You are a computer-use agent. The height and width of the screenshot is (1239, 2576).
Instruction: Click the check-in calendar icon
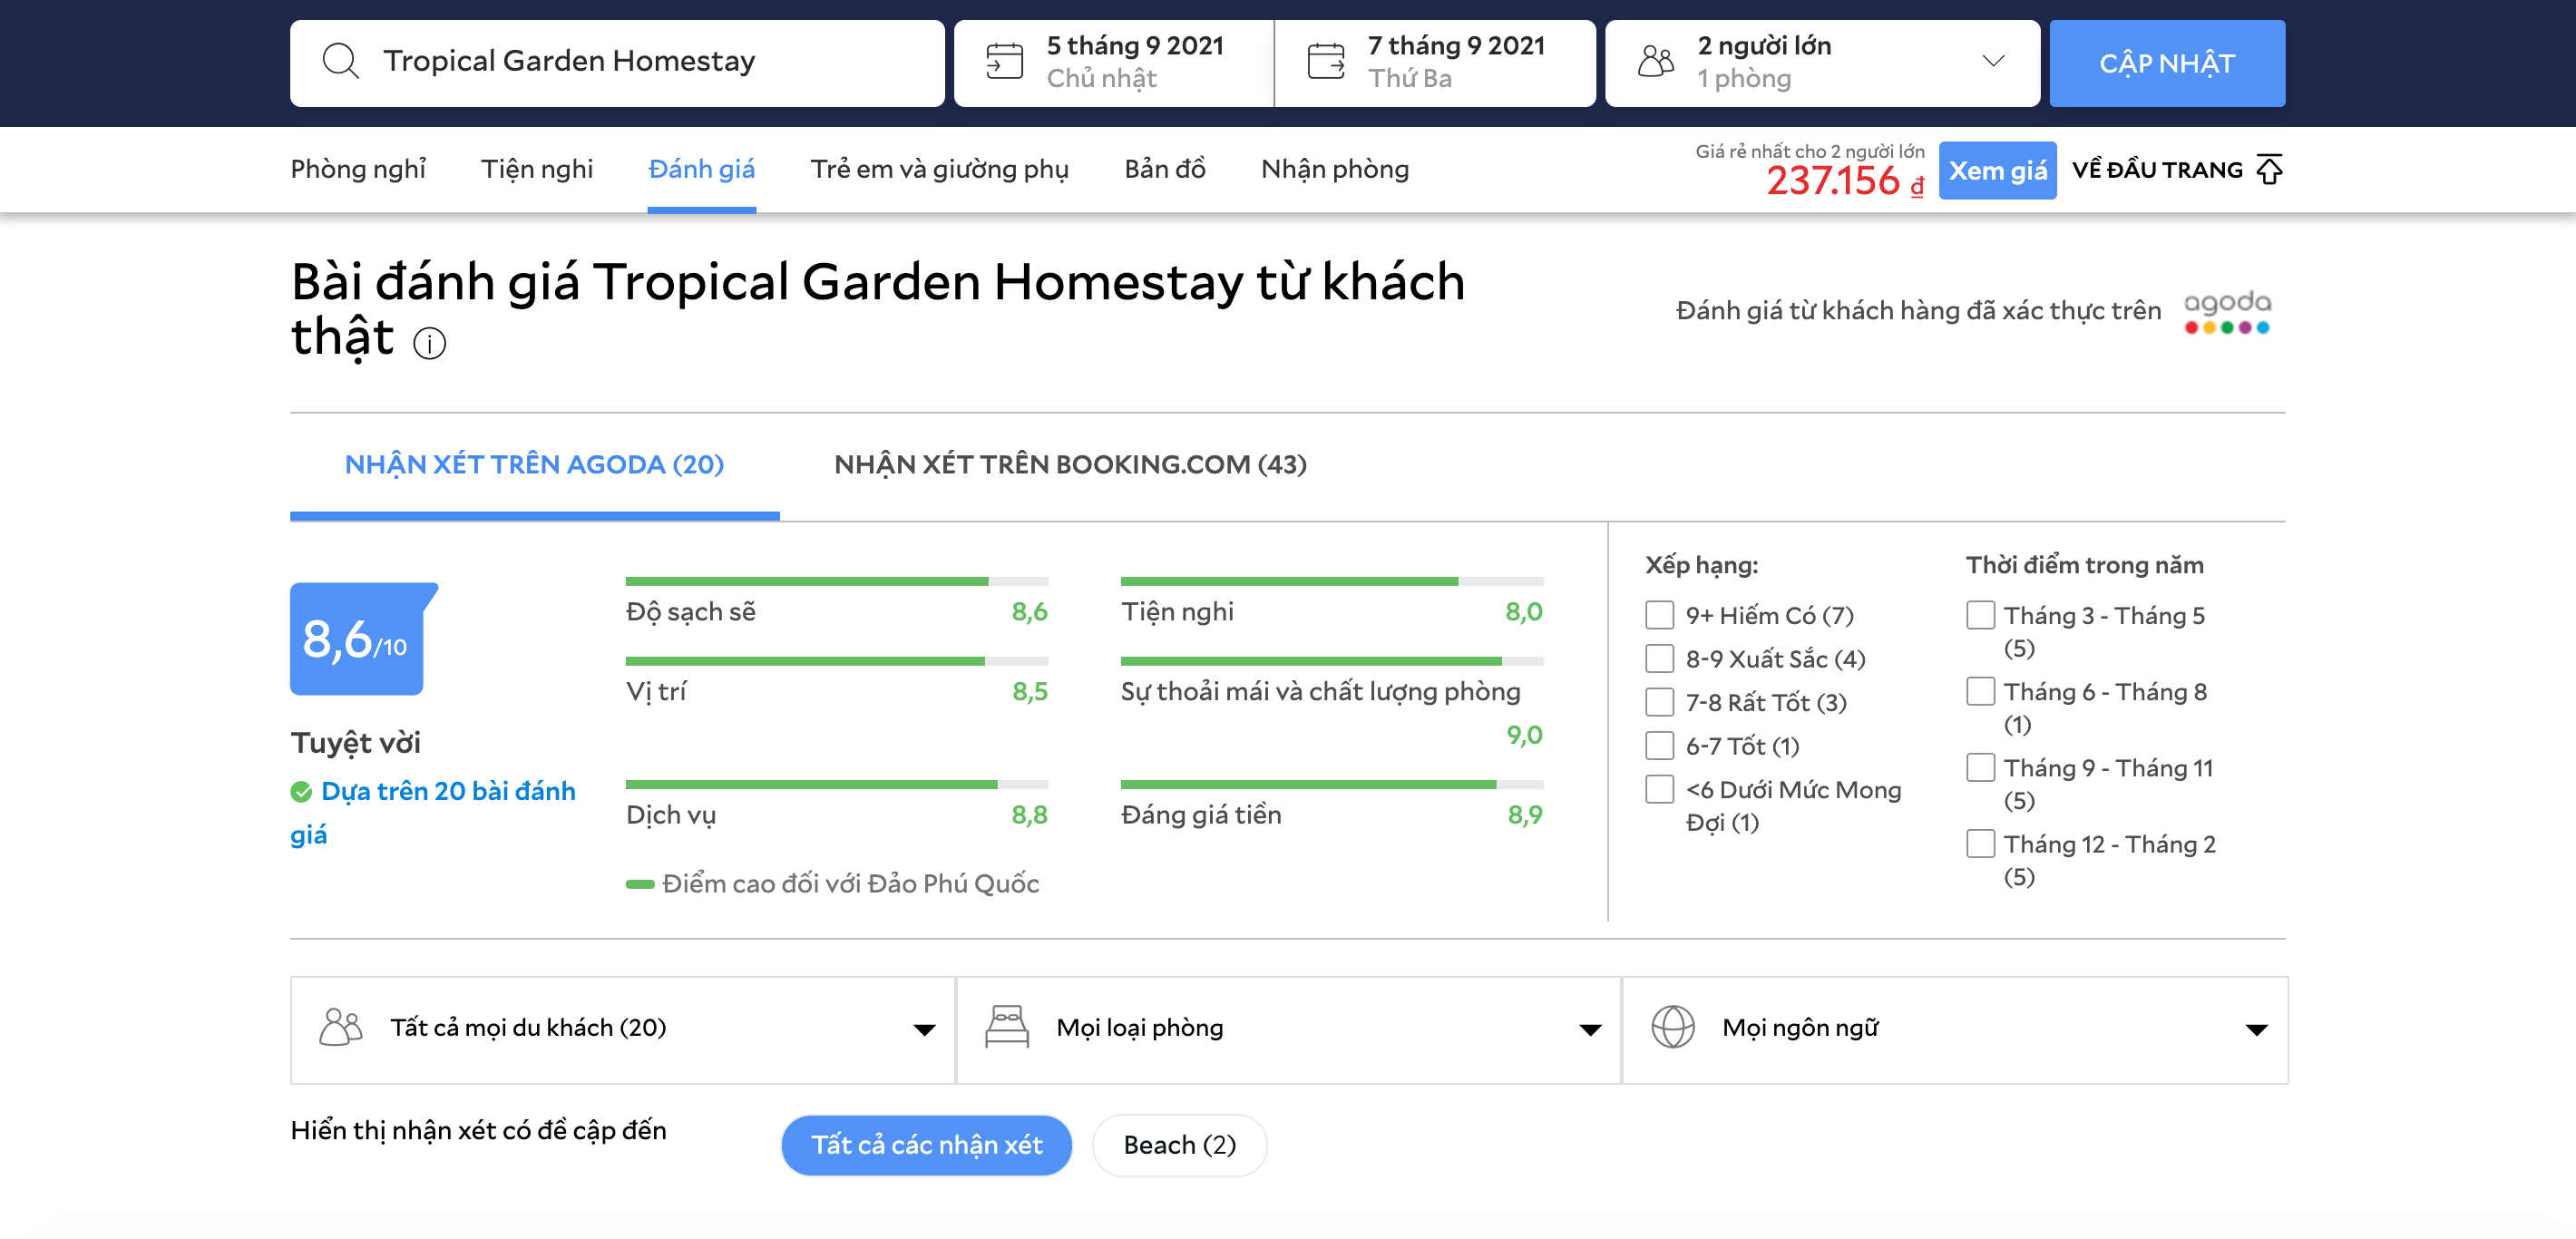point(1004,61)
